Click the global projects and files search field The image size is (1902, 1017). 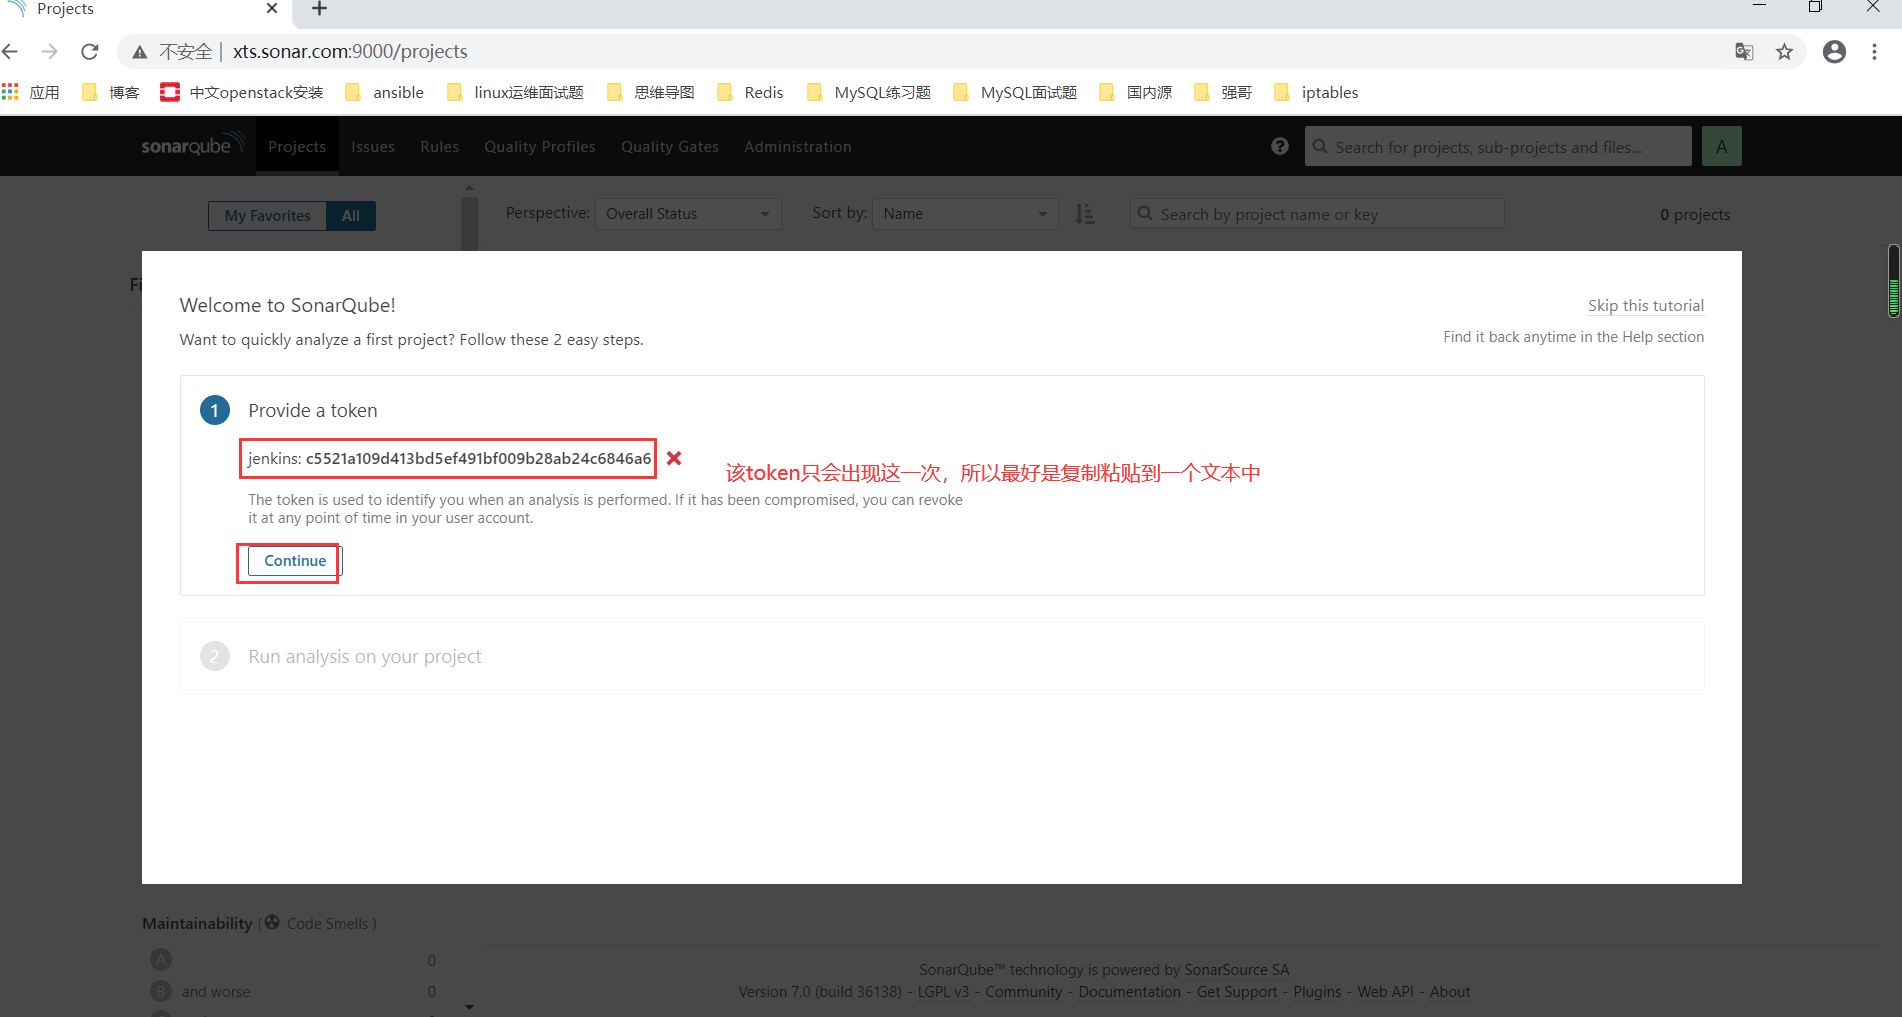click(1498, 146)
